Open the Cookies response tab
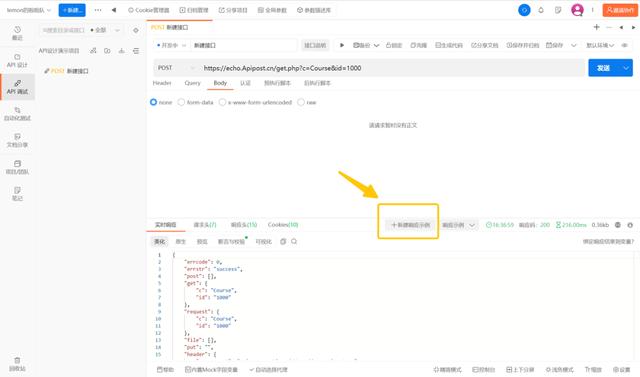 tap(283, 225)
